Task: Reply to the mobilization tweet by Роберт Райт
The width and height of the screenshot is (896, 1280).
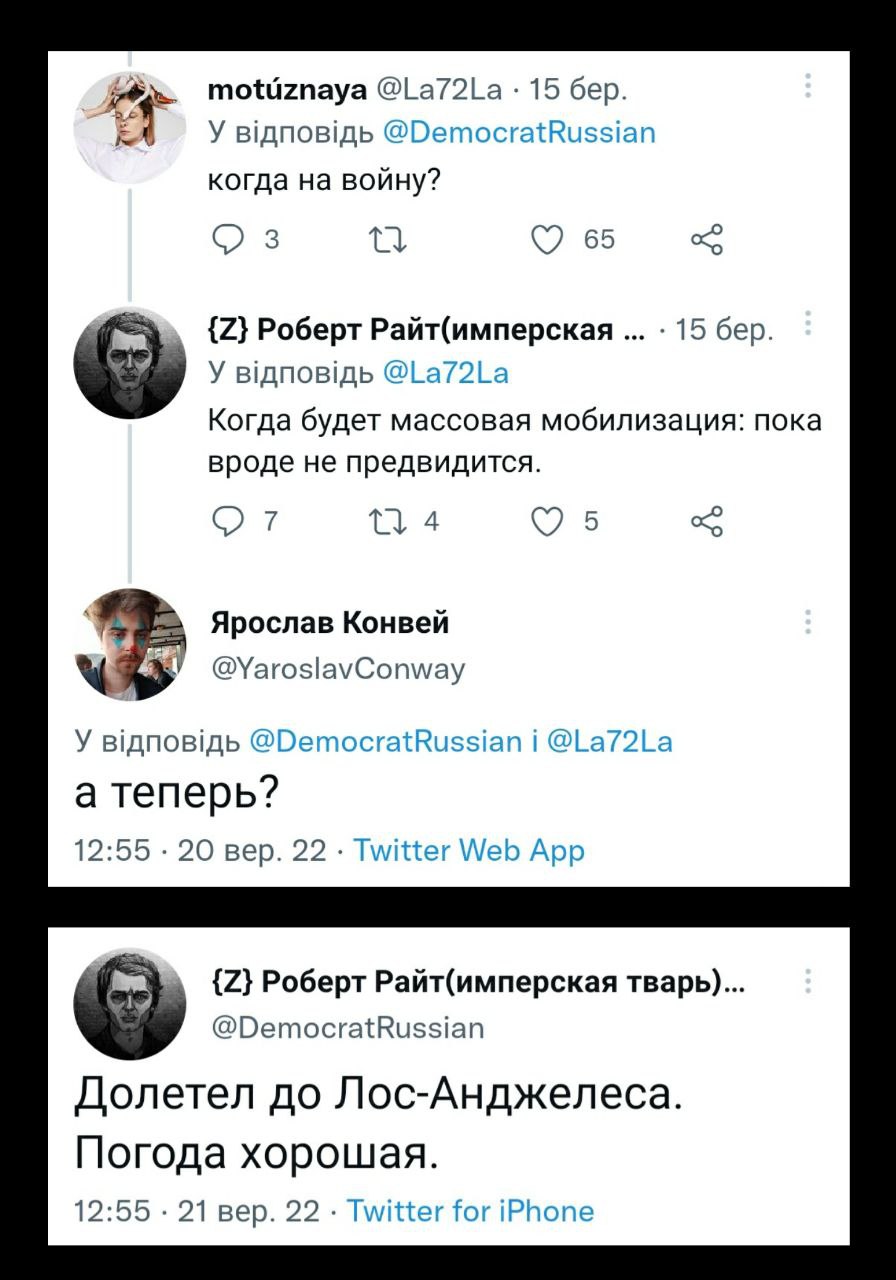Action: [228, 520]
